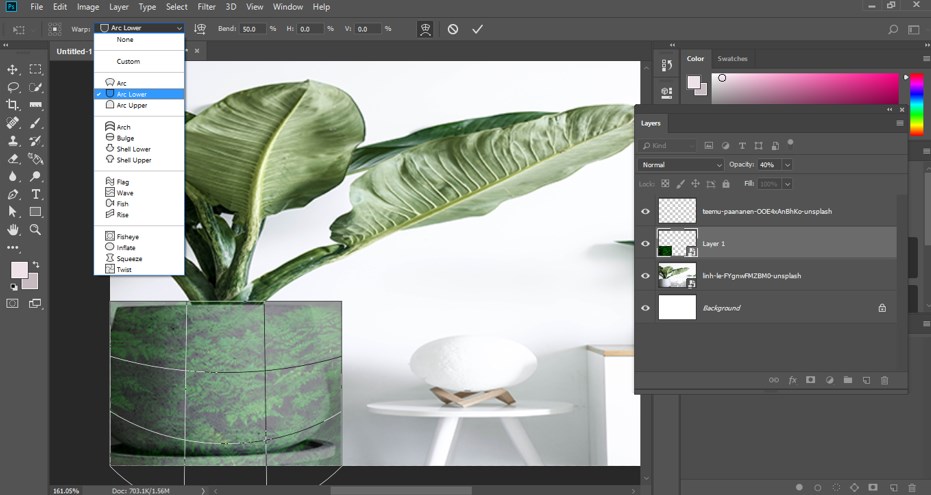Click the delete layer trash icon

[x=884, y=380]
